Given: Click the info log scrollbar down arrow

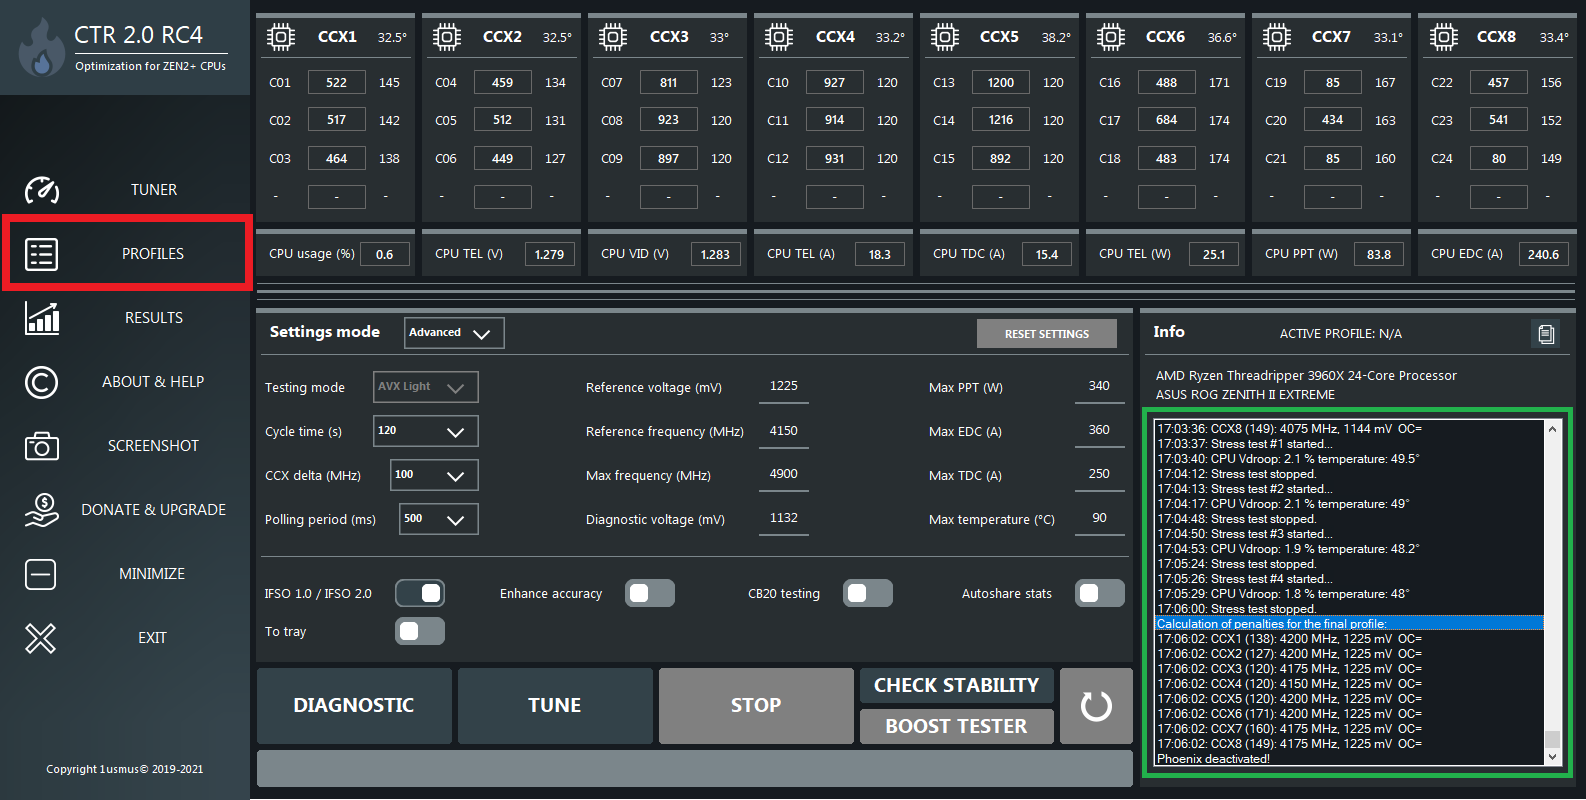Looking at the screenshot, I should 1552,757.
